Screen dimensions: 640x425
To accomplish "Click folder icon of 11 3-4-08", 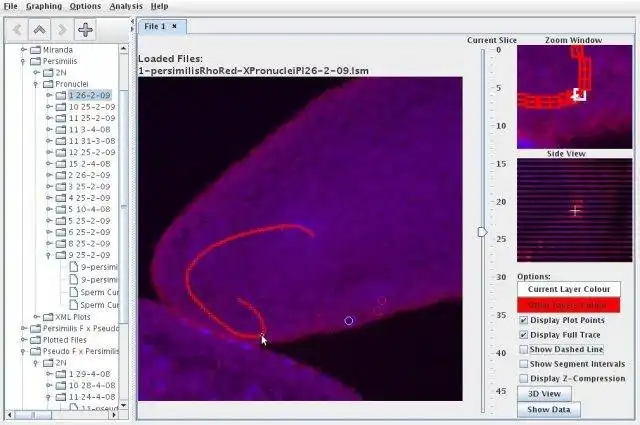I will pos(61,130).
